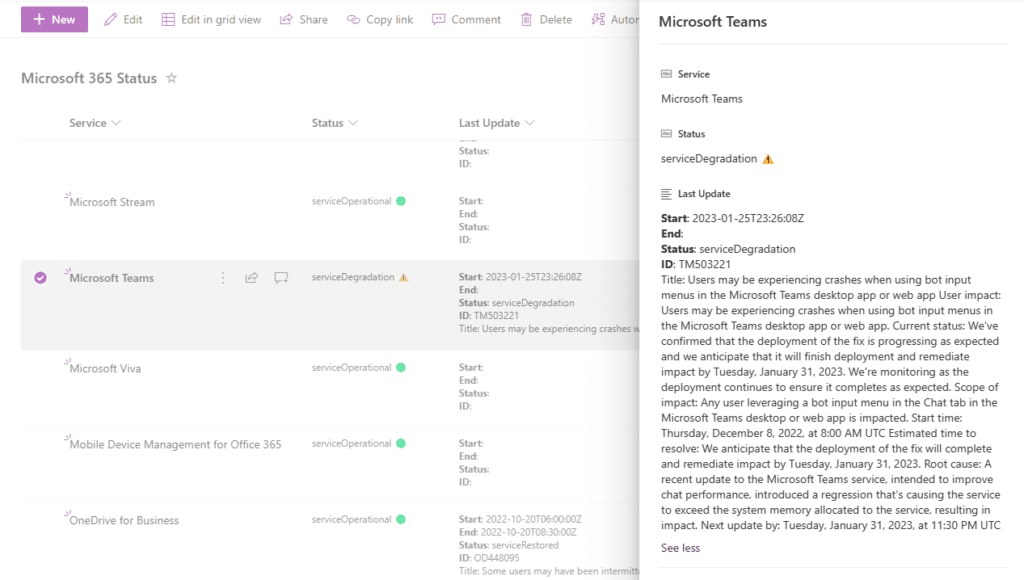Open more actions for Microsoft Teams row
The width and height of the screenshot is (1024, 580).
coord(223,278)
